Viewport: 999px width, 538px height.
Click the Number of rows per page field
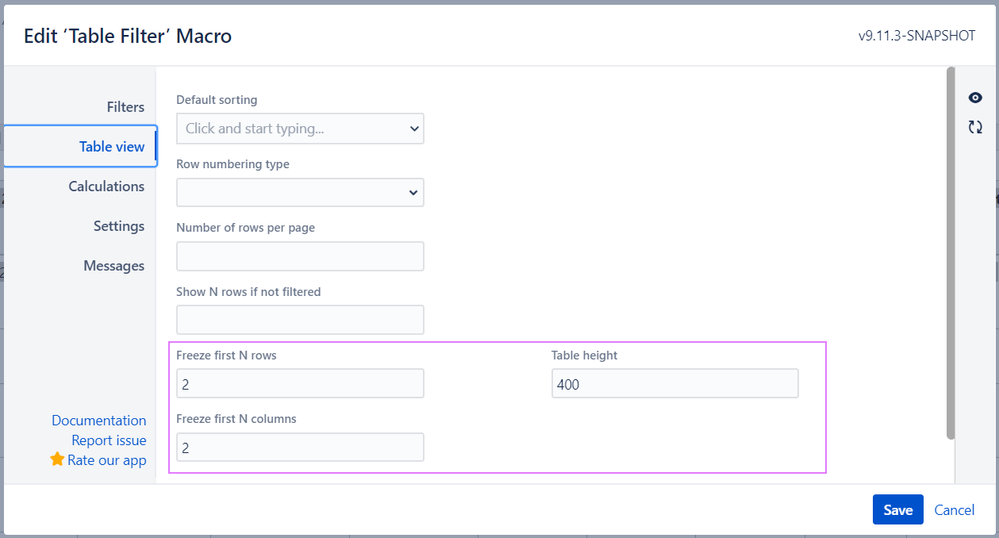tap(300, 256)
